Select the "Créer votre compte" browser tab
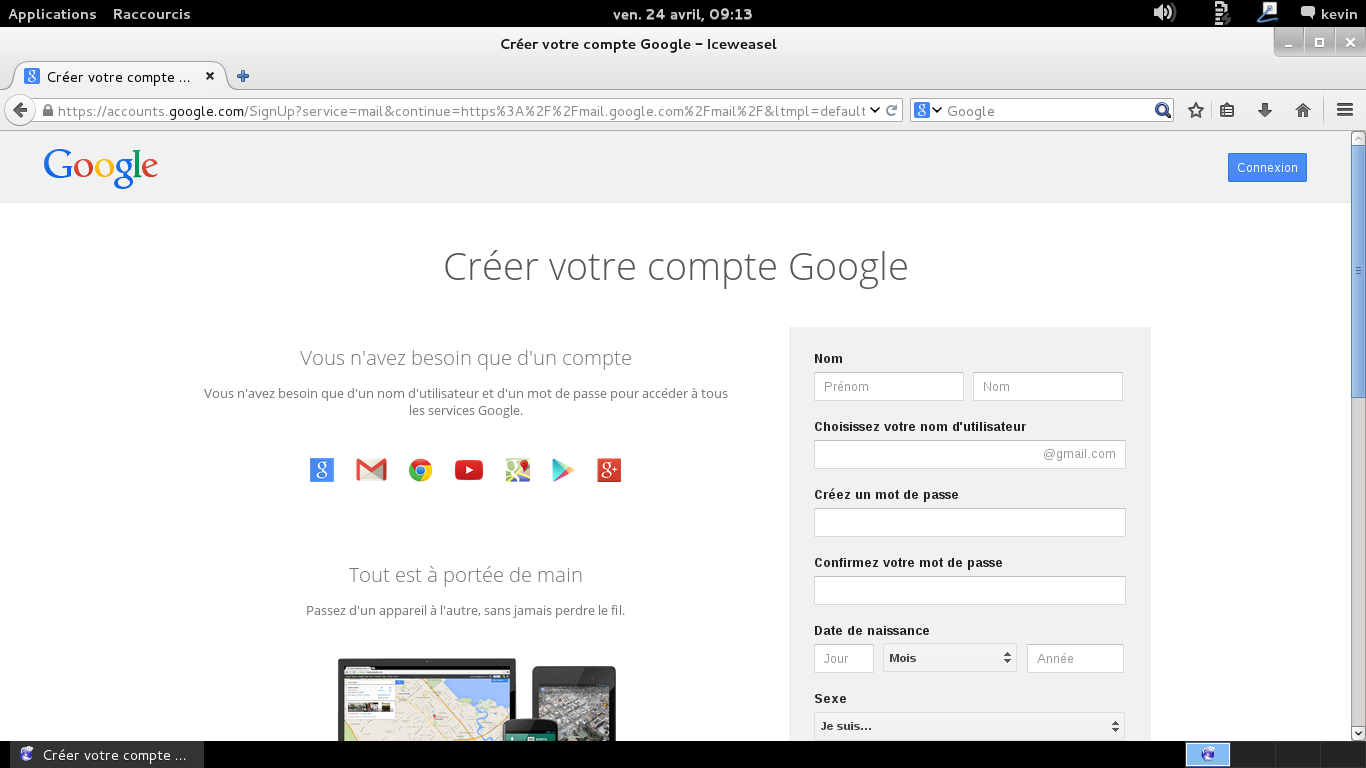The image size is (1366, 768). point(120,76)
